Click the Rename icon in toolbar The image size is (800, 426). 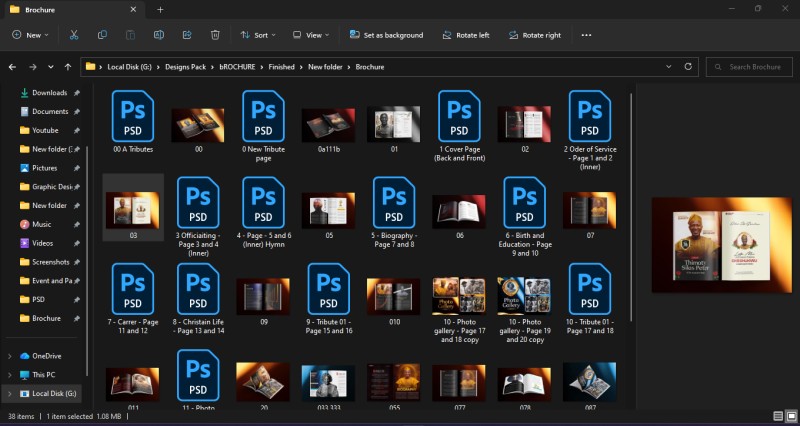coord(159,35)
